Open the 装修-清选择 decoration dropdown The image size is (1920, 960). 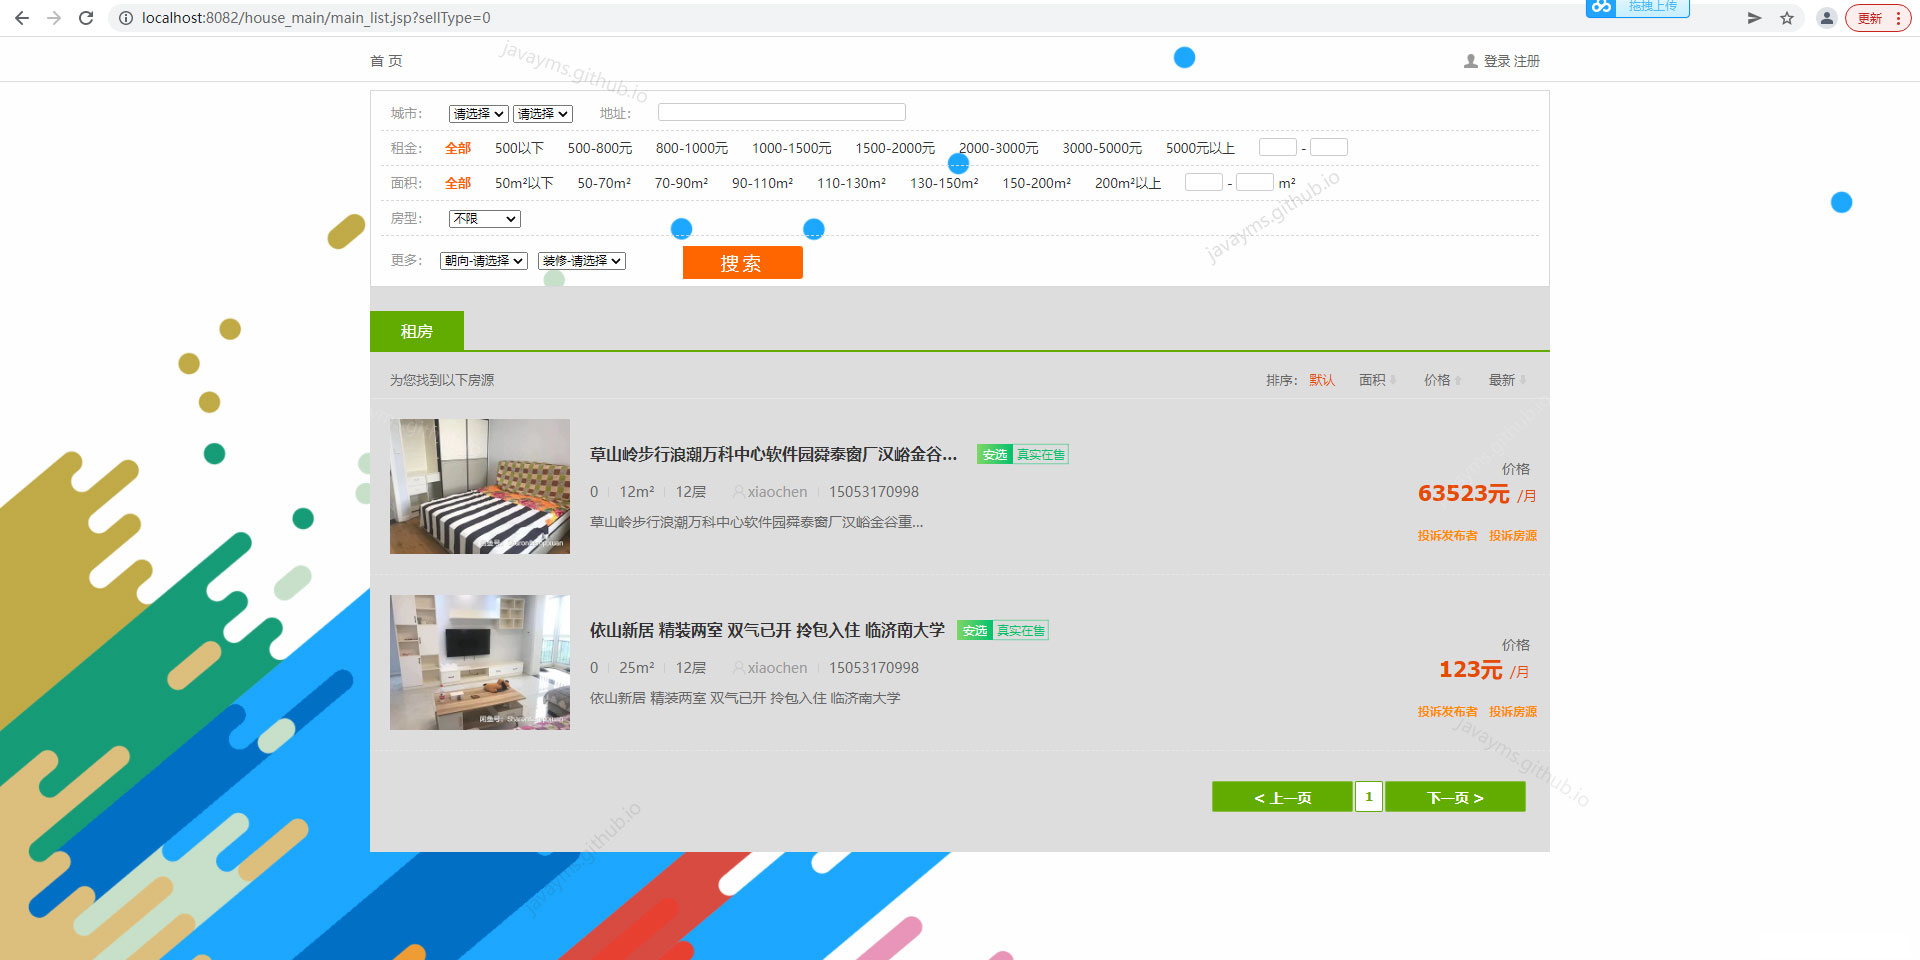coord(582,261)
